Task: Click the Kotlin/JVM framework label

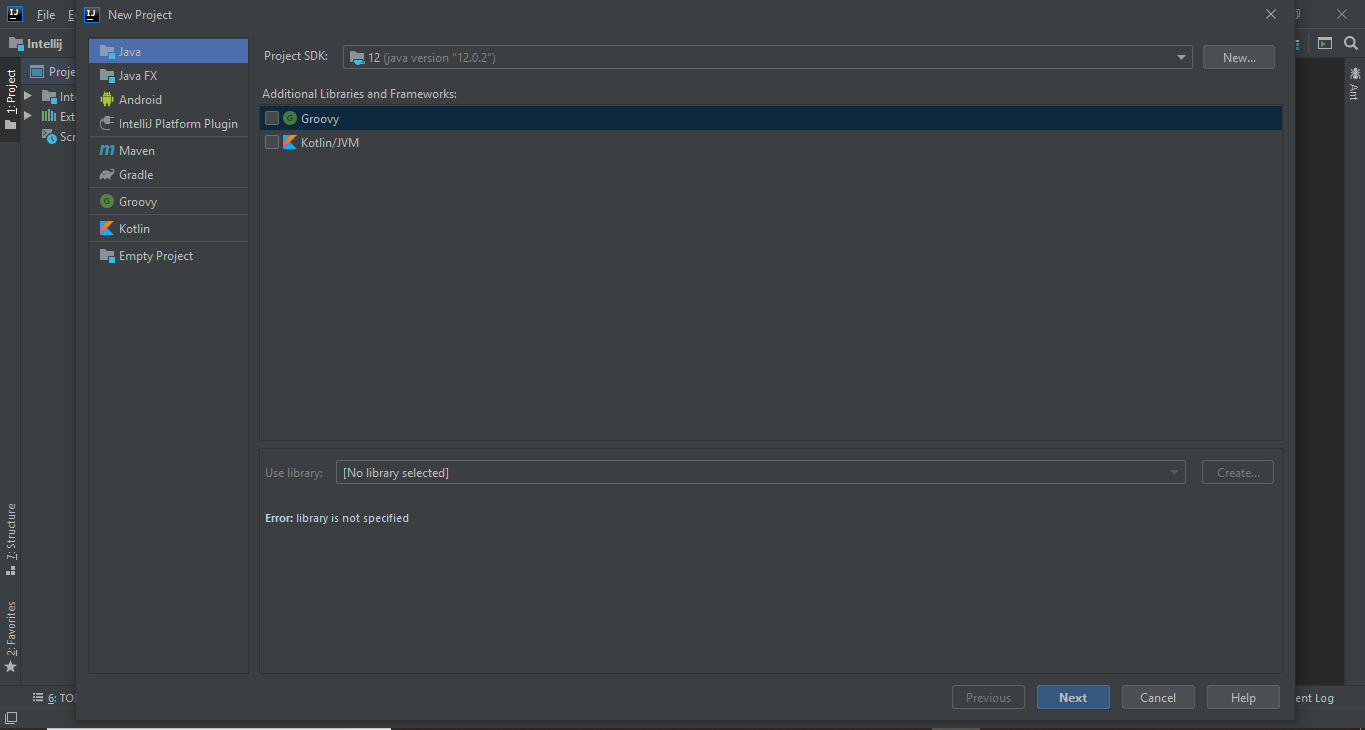Action: 330,142
